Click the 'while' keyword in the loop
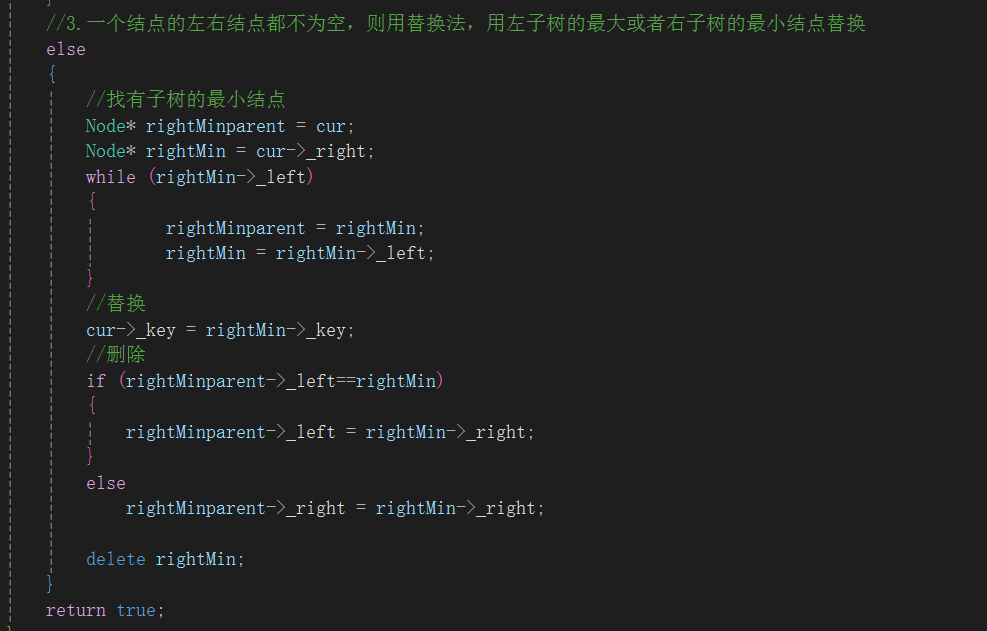 click(x=111, y=177)
